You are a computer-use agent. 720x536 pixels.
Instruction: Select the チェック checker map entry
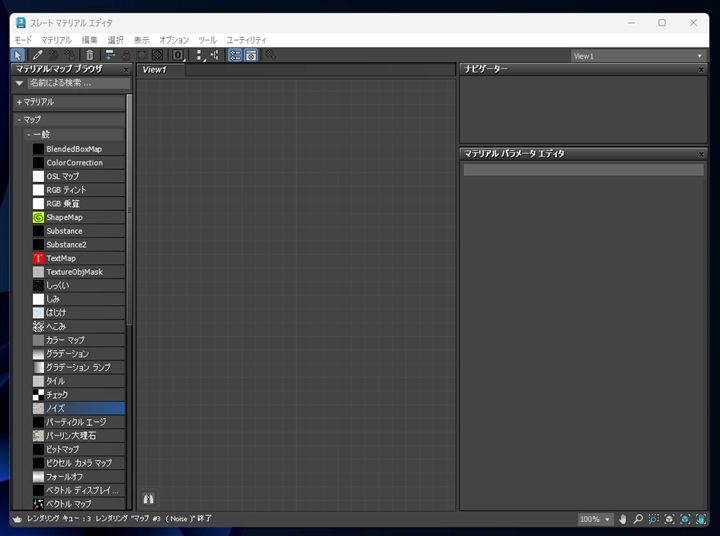pyautogui.click(x=79, y=395)
